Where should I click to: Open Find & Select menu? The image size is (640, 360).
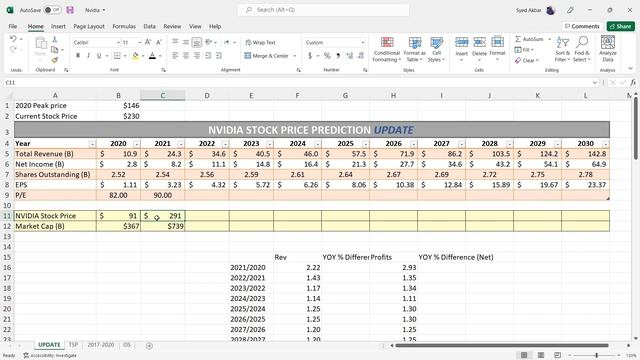click(x=582, y=49)
